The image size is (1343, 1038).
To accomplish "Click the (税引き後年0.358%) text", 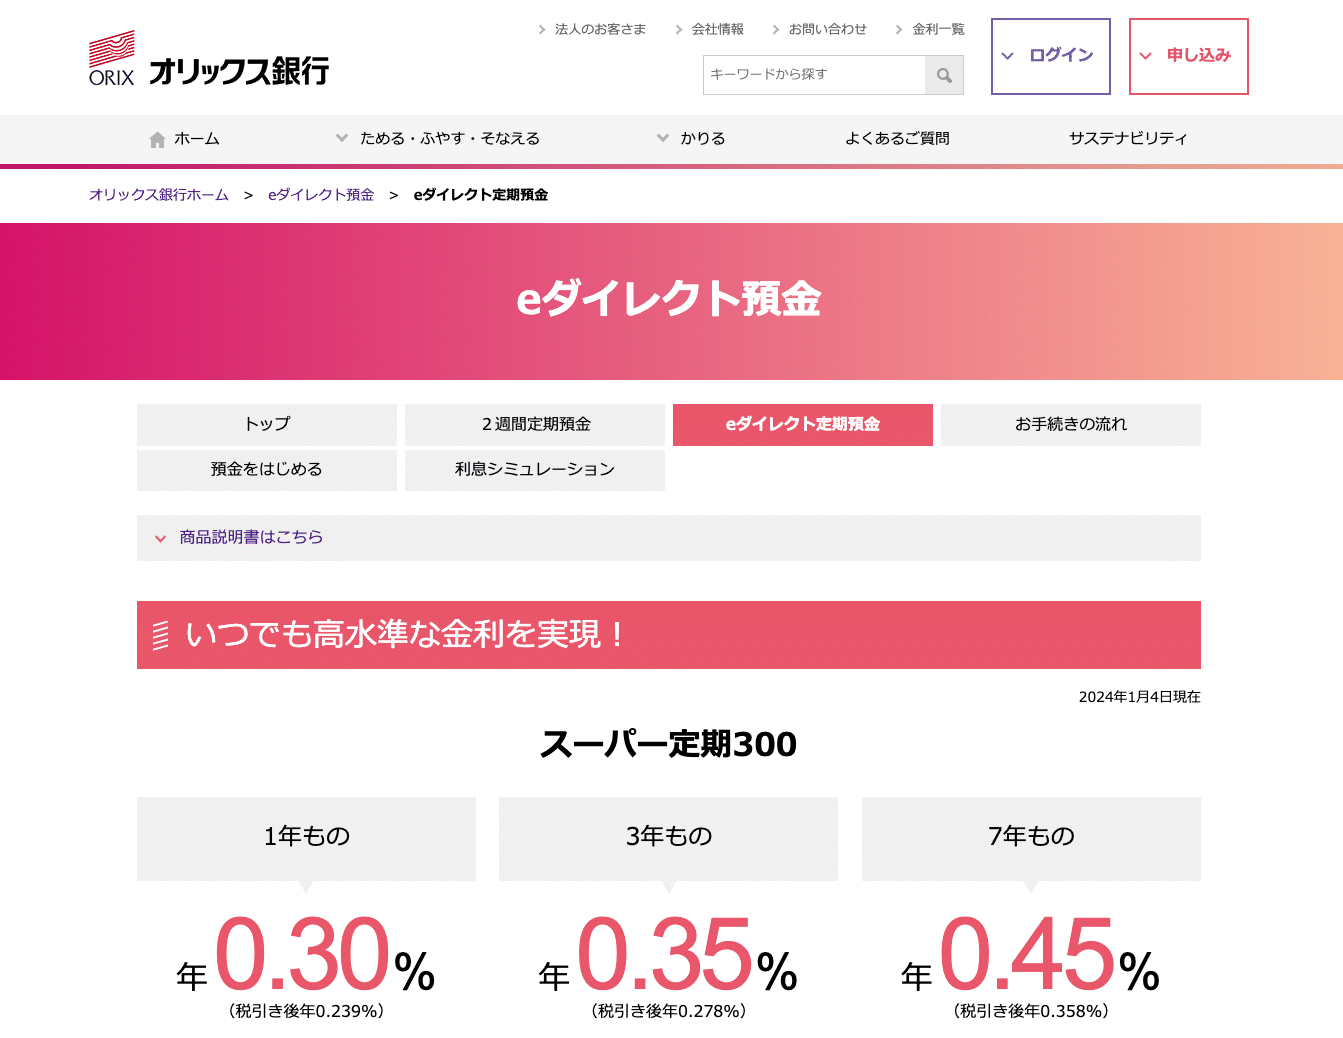I will coord(1031,1011).
